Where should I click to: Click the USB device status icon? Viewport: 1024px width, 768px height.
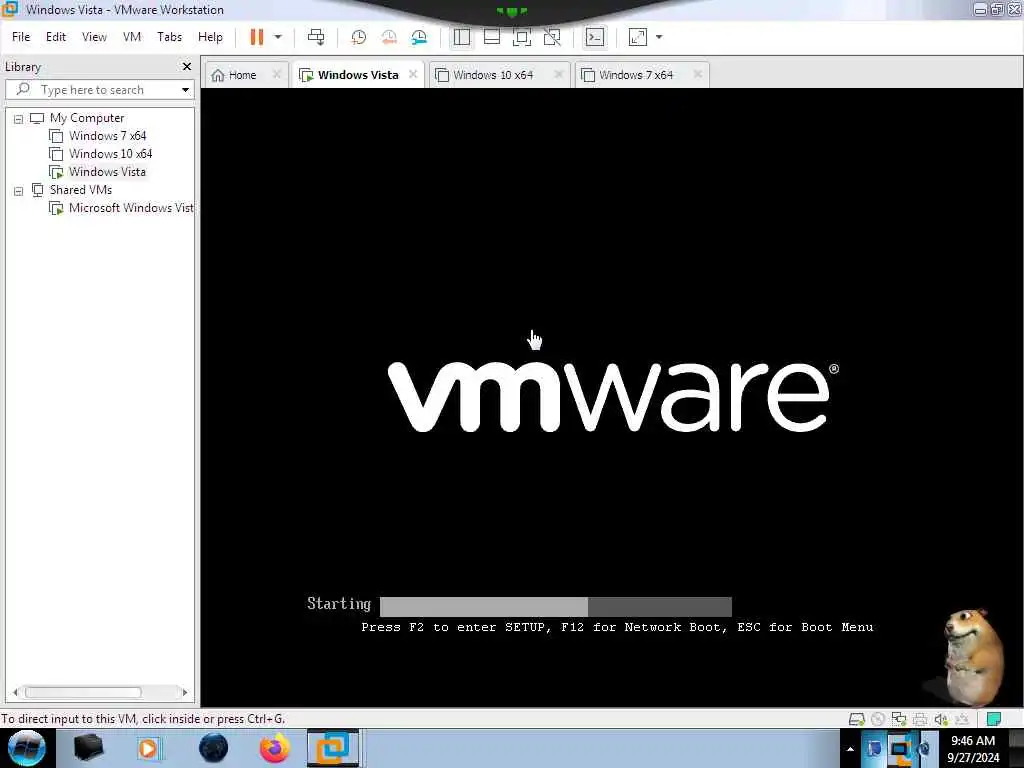click(x=961, y=719)
